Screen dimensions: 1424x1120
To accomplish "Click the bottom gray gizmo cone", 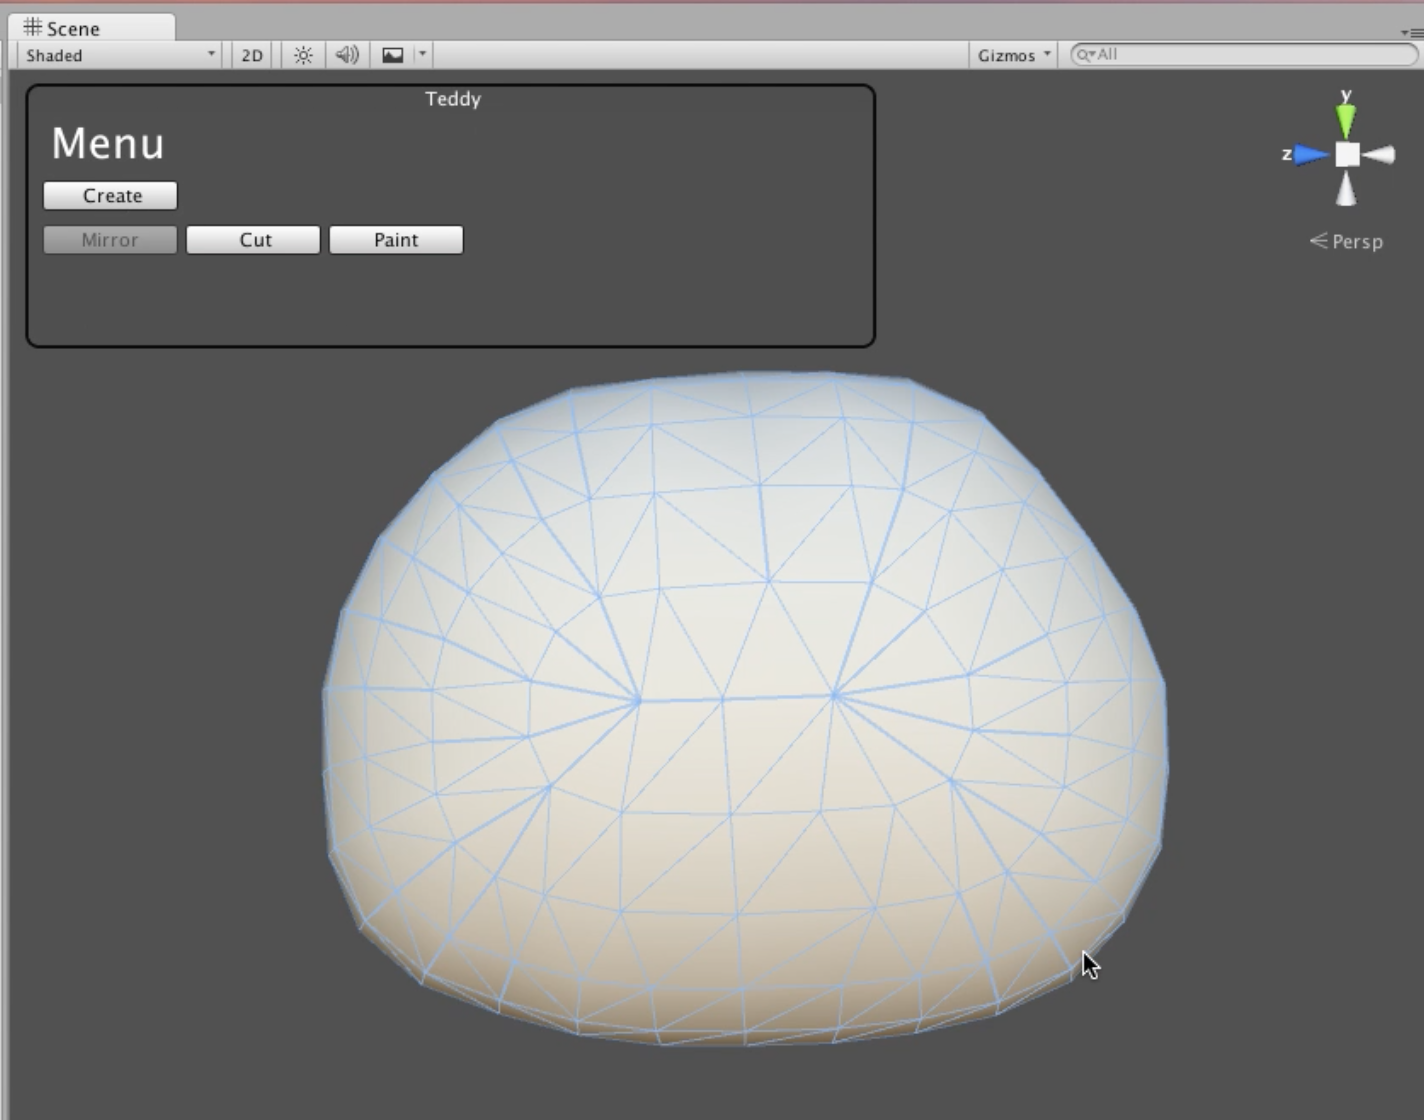I will (1346, 188).
